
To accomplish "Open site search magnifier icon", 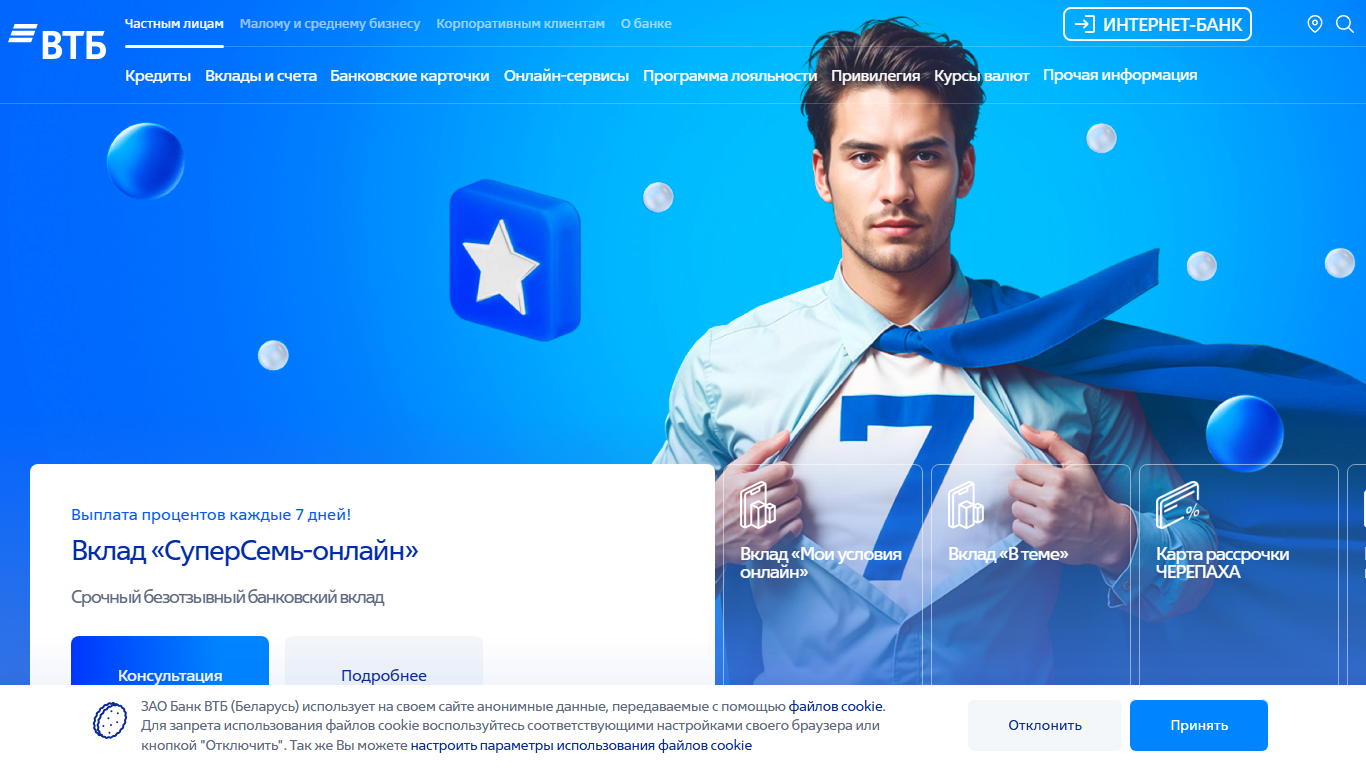I will (x=1345, y=24).
